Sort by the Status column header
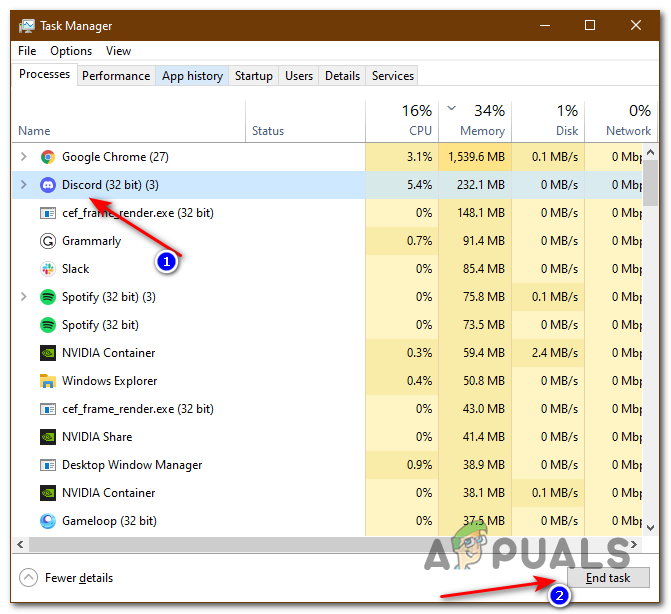 tap(306, 122)
